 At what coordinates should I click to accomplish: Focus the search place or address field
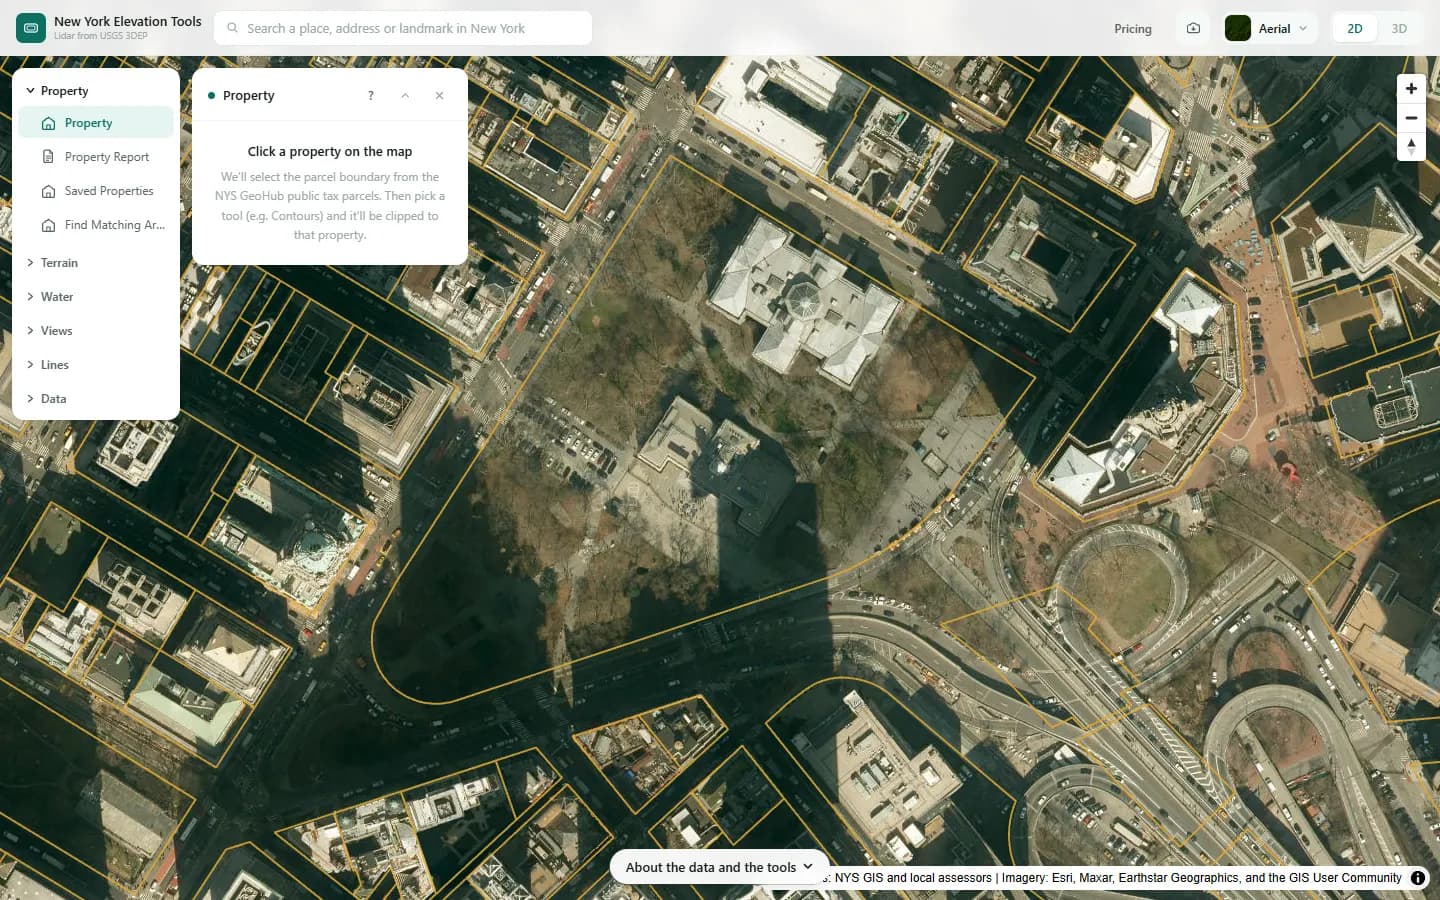[403, 28]
